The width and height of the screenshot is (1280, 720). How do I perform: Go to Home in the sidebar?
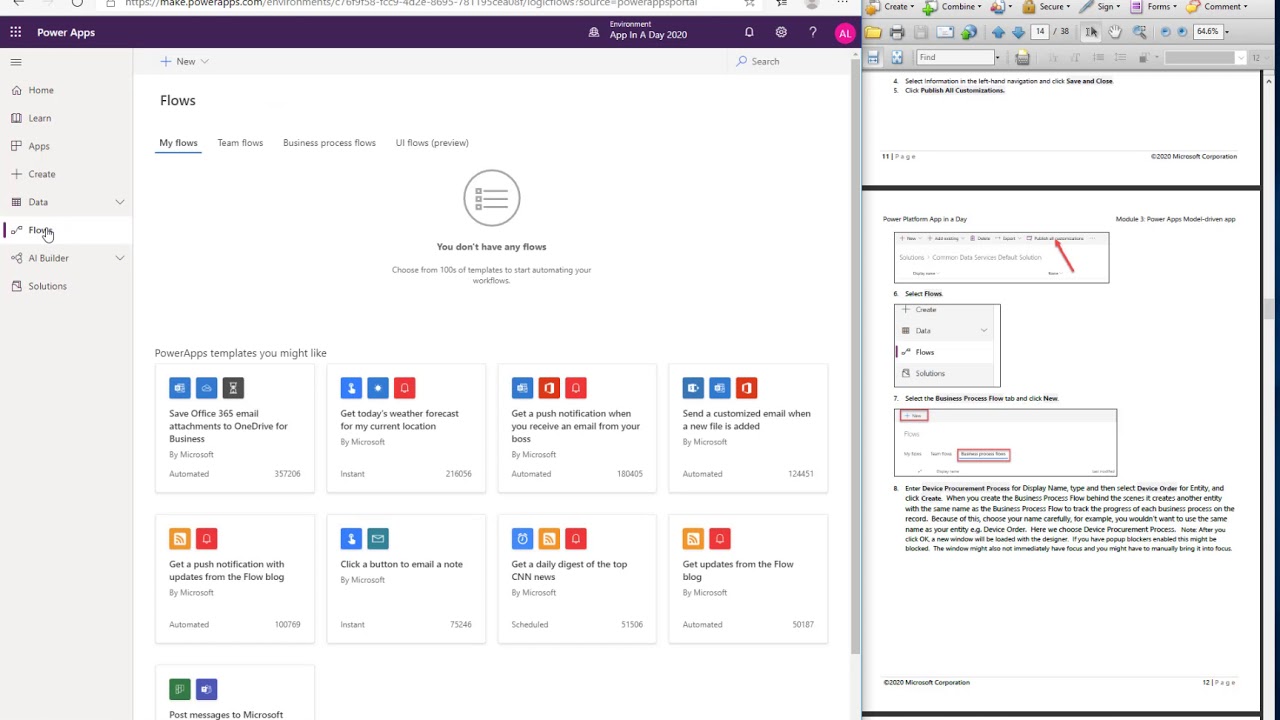[x=41, y=90]
